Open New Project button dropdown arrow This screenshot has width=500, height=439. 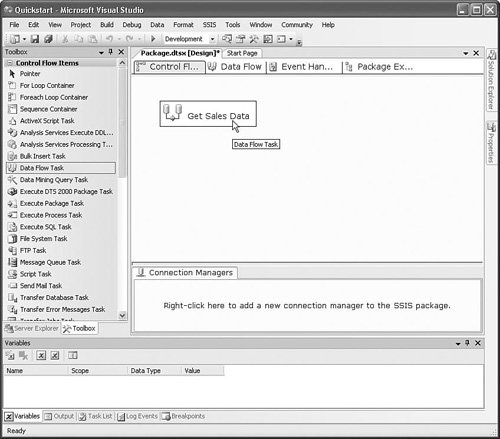(24, 39)
